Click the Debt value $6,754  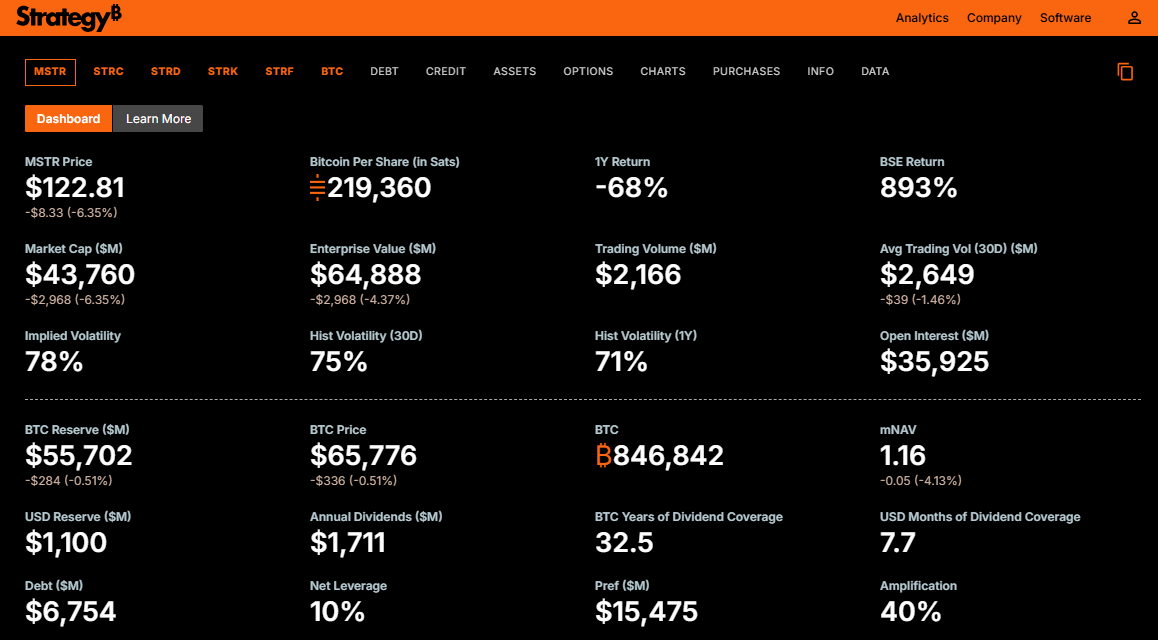[x=70, y=611]
